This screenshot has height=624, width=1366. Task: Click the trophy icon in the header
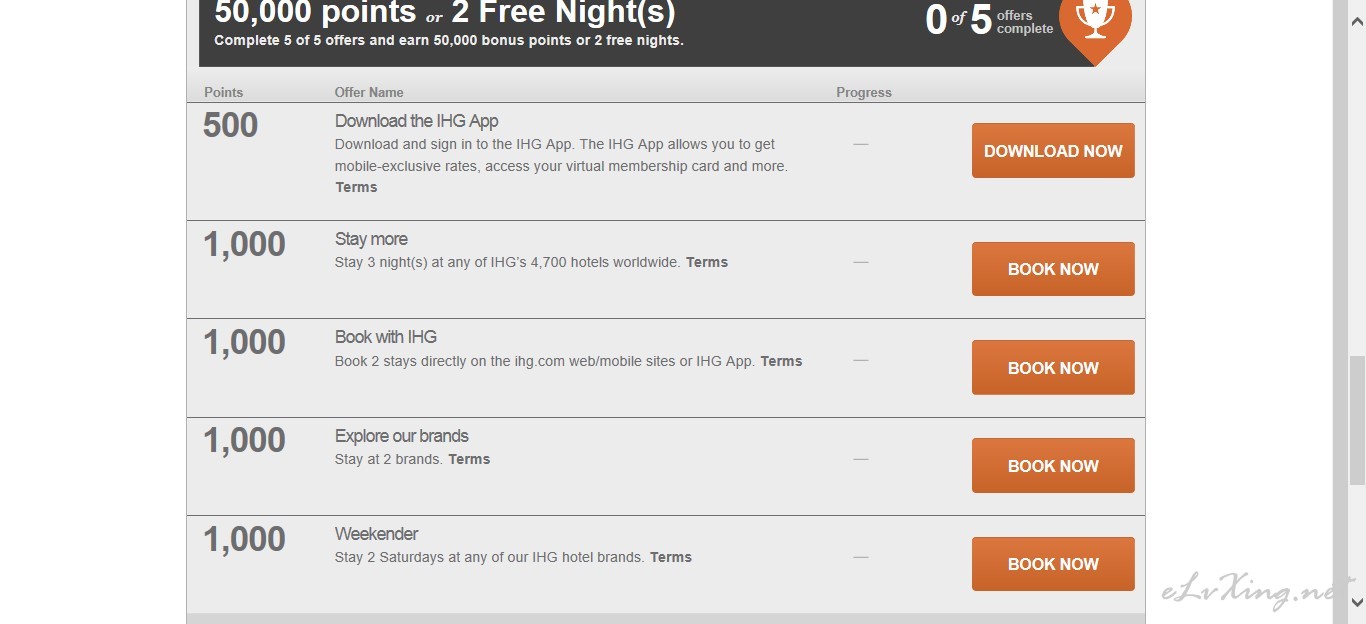[1094, 22]
